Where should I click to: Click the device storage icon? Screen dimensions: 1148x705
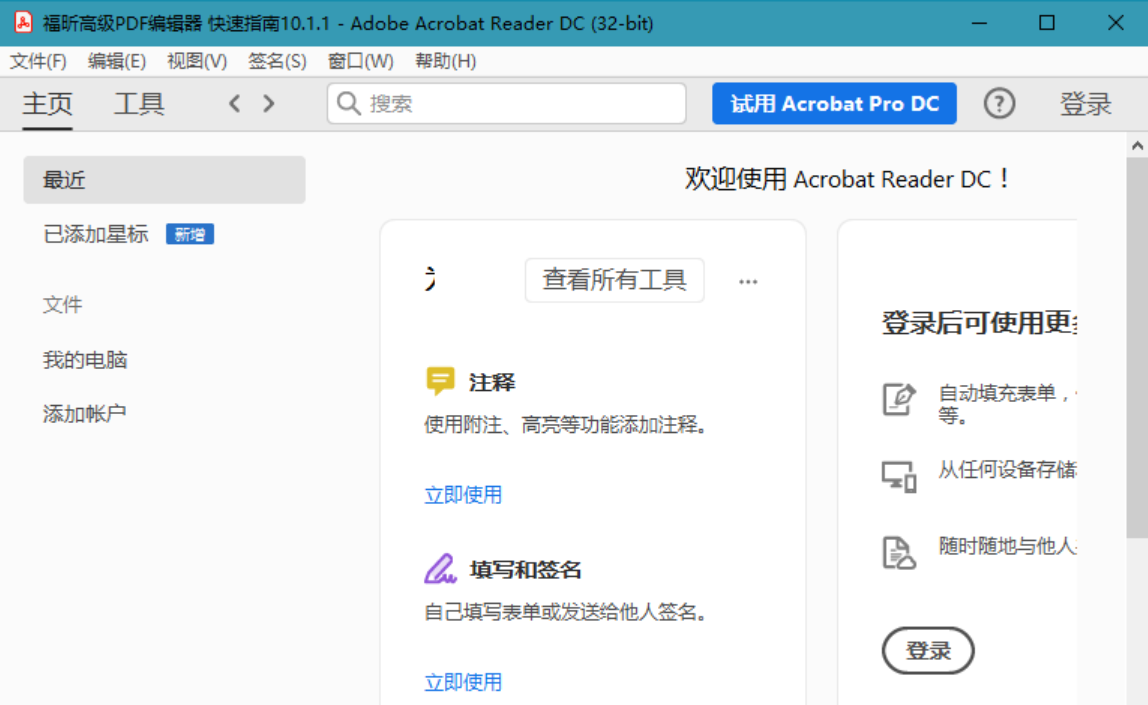898,476
